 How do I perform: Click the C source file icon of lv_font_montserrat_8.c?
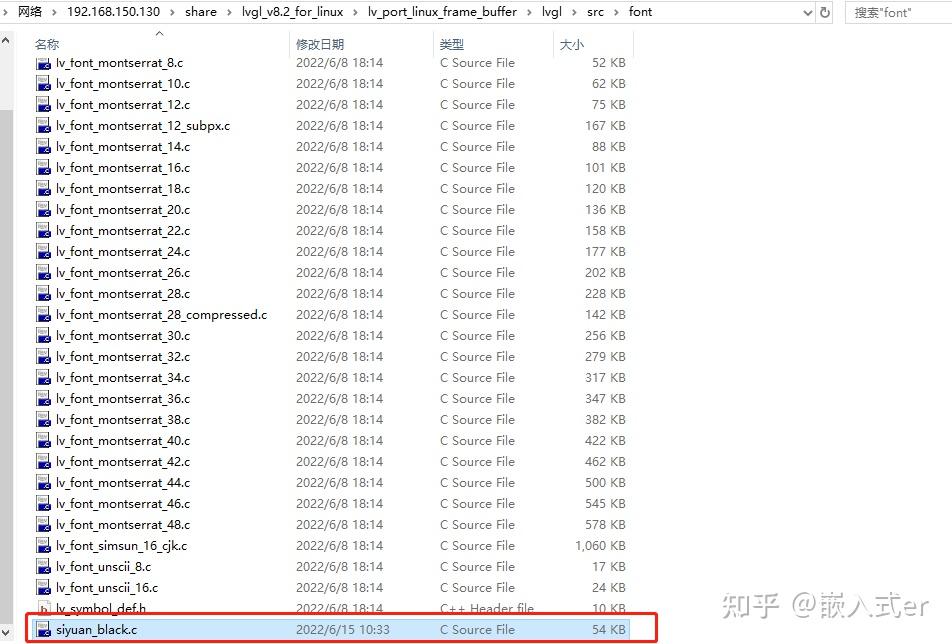[x=43, y=62]
